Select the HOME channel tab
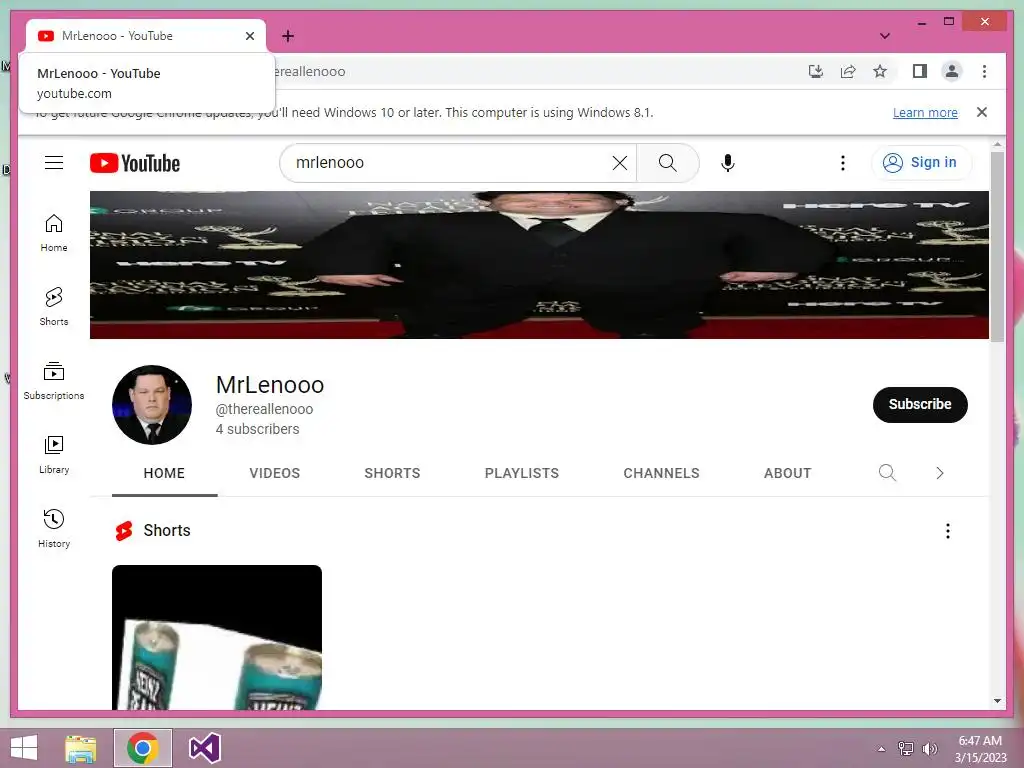The width and height of the screenshot is (1024, 768). pyautogui.click(x=164, y=473)
